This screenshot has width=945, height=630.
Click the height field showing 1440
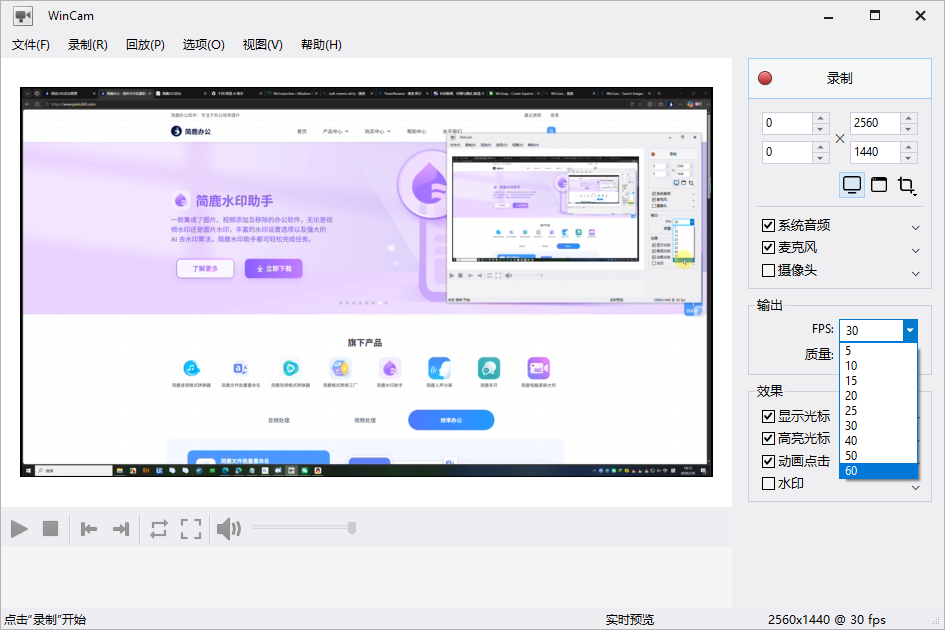click(875, 152)
